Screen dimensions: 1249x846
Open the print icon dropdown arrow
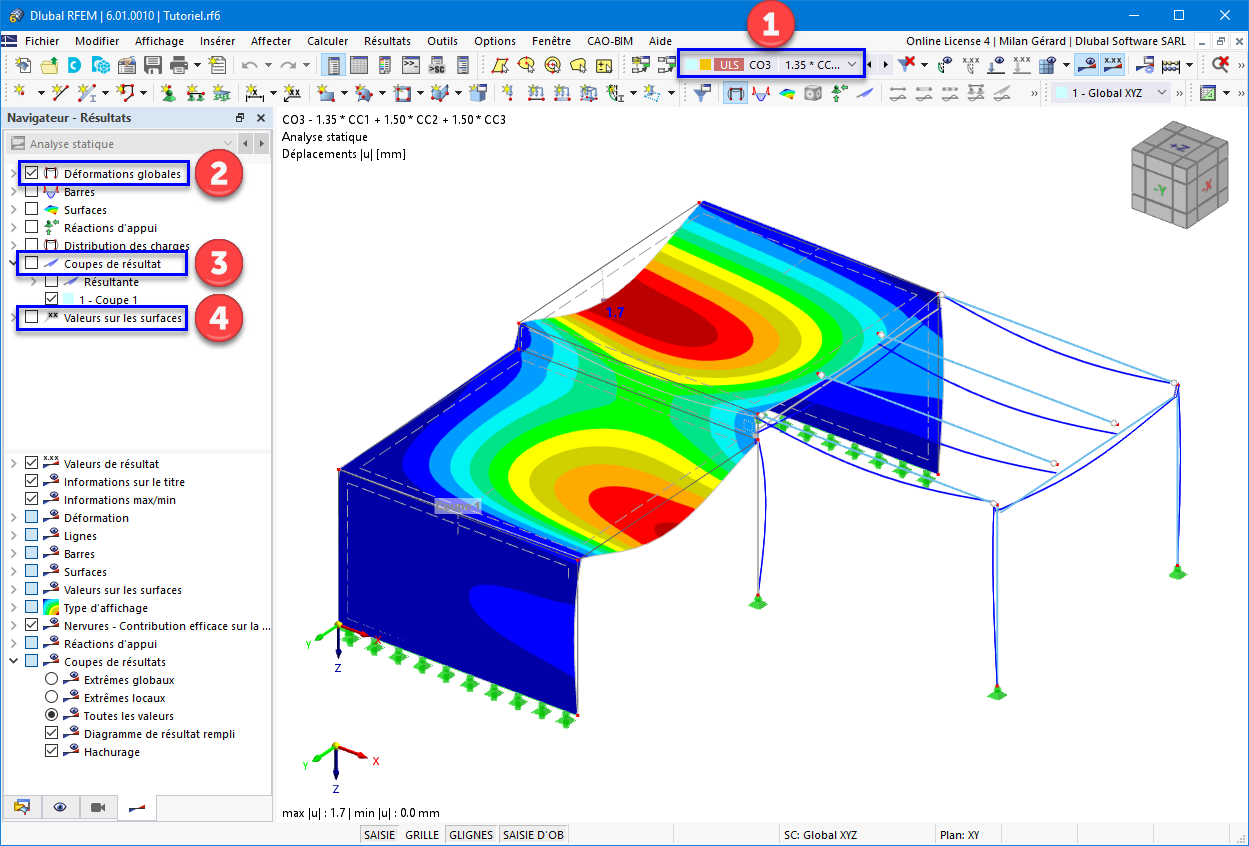coord(197,65)
